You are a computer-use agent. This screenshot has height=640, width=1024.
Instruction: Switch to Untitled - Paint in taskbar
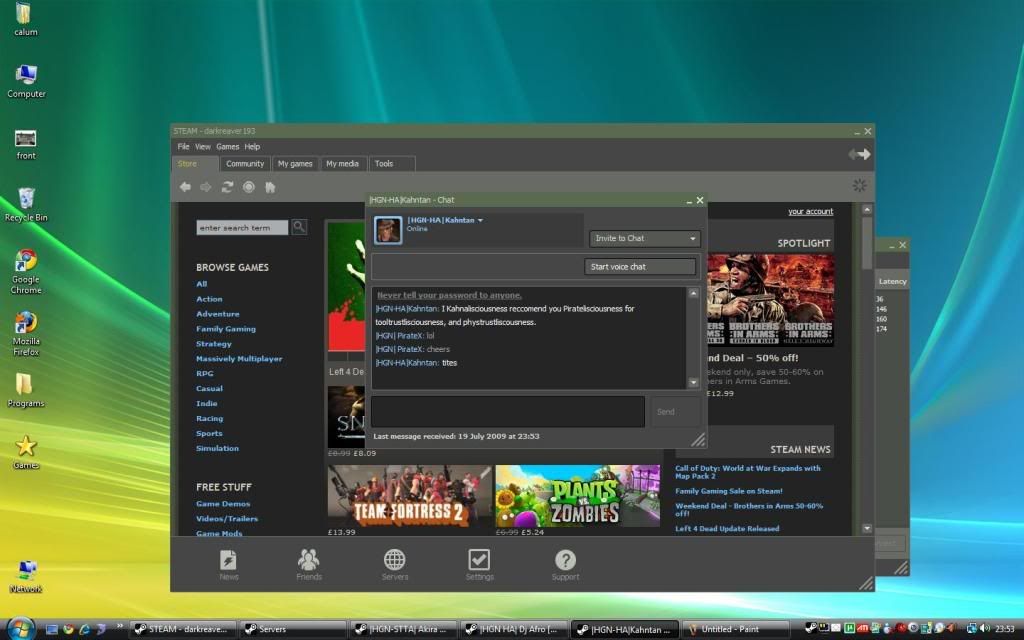735,629
